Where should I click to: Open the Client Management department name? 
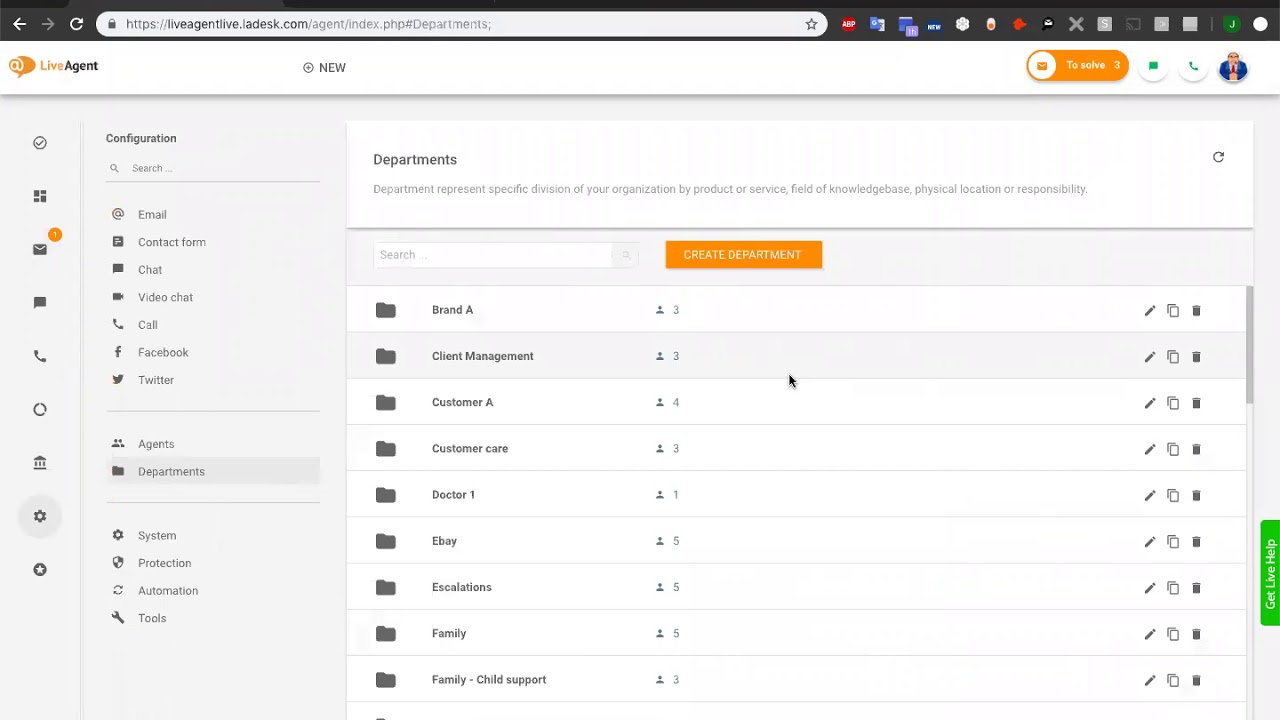coord(483,356)
